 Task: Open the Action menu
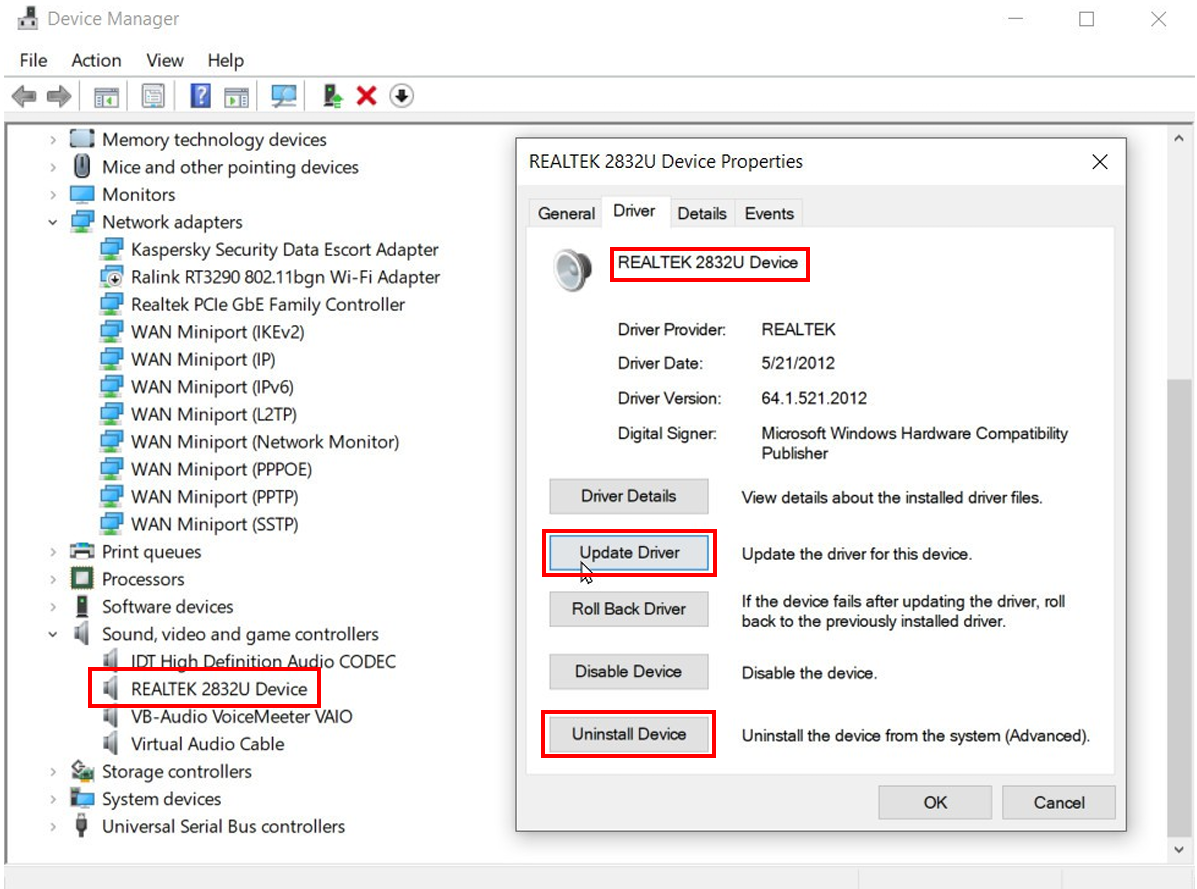click(96, 60)
